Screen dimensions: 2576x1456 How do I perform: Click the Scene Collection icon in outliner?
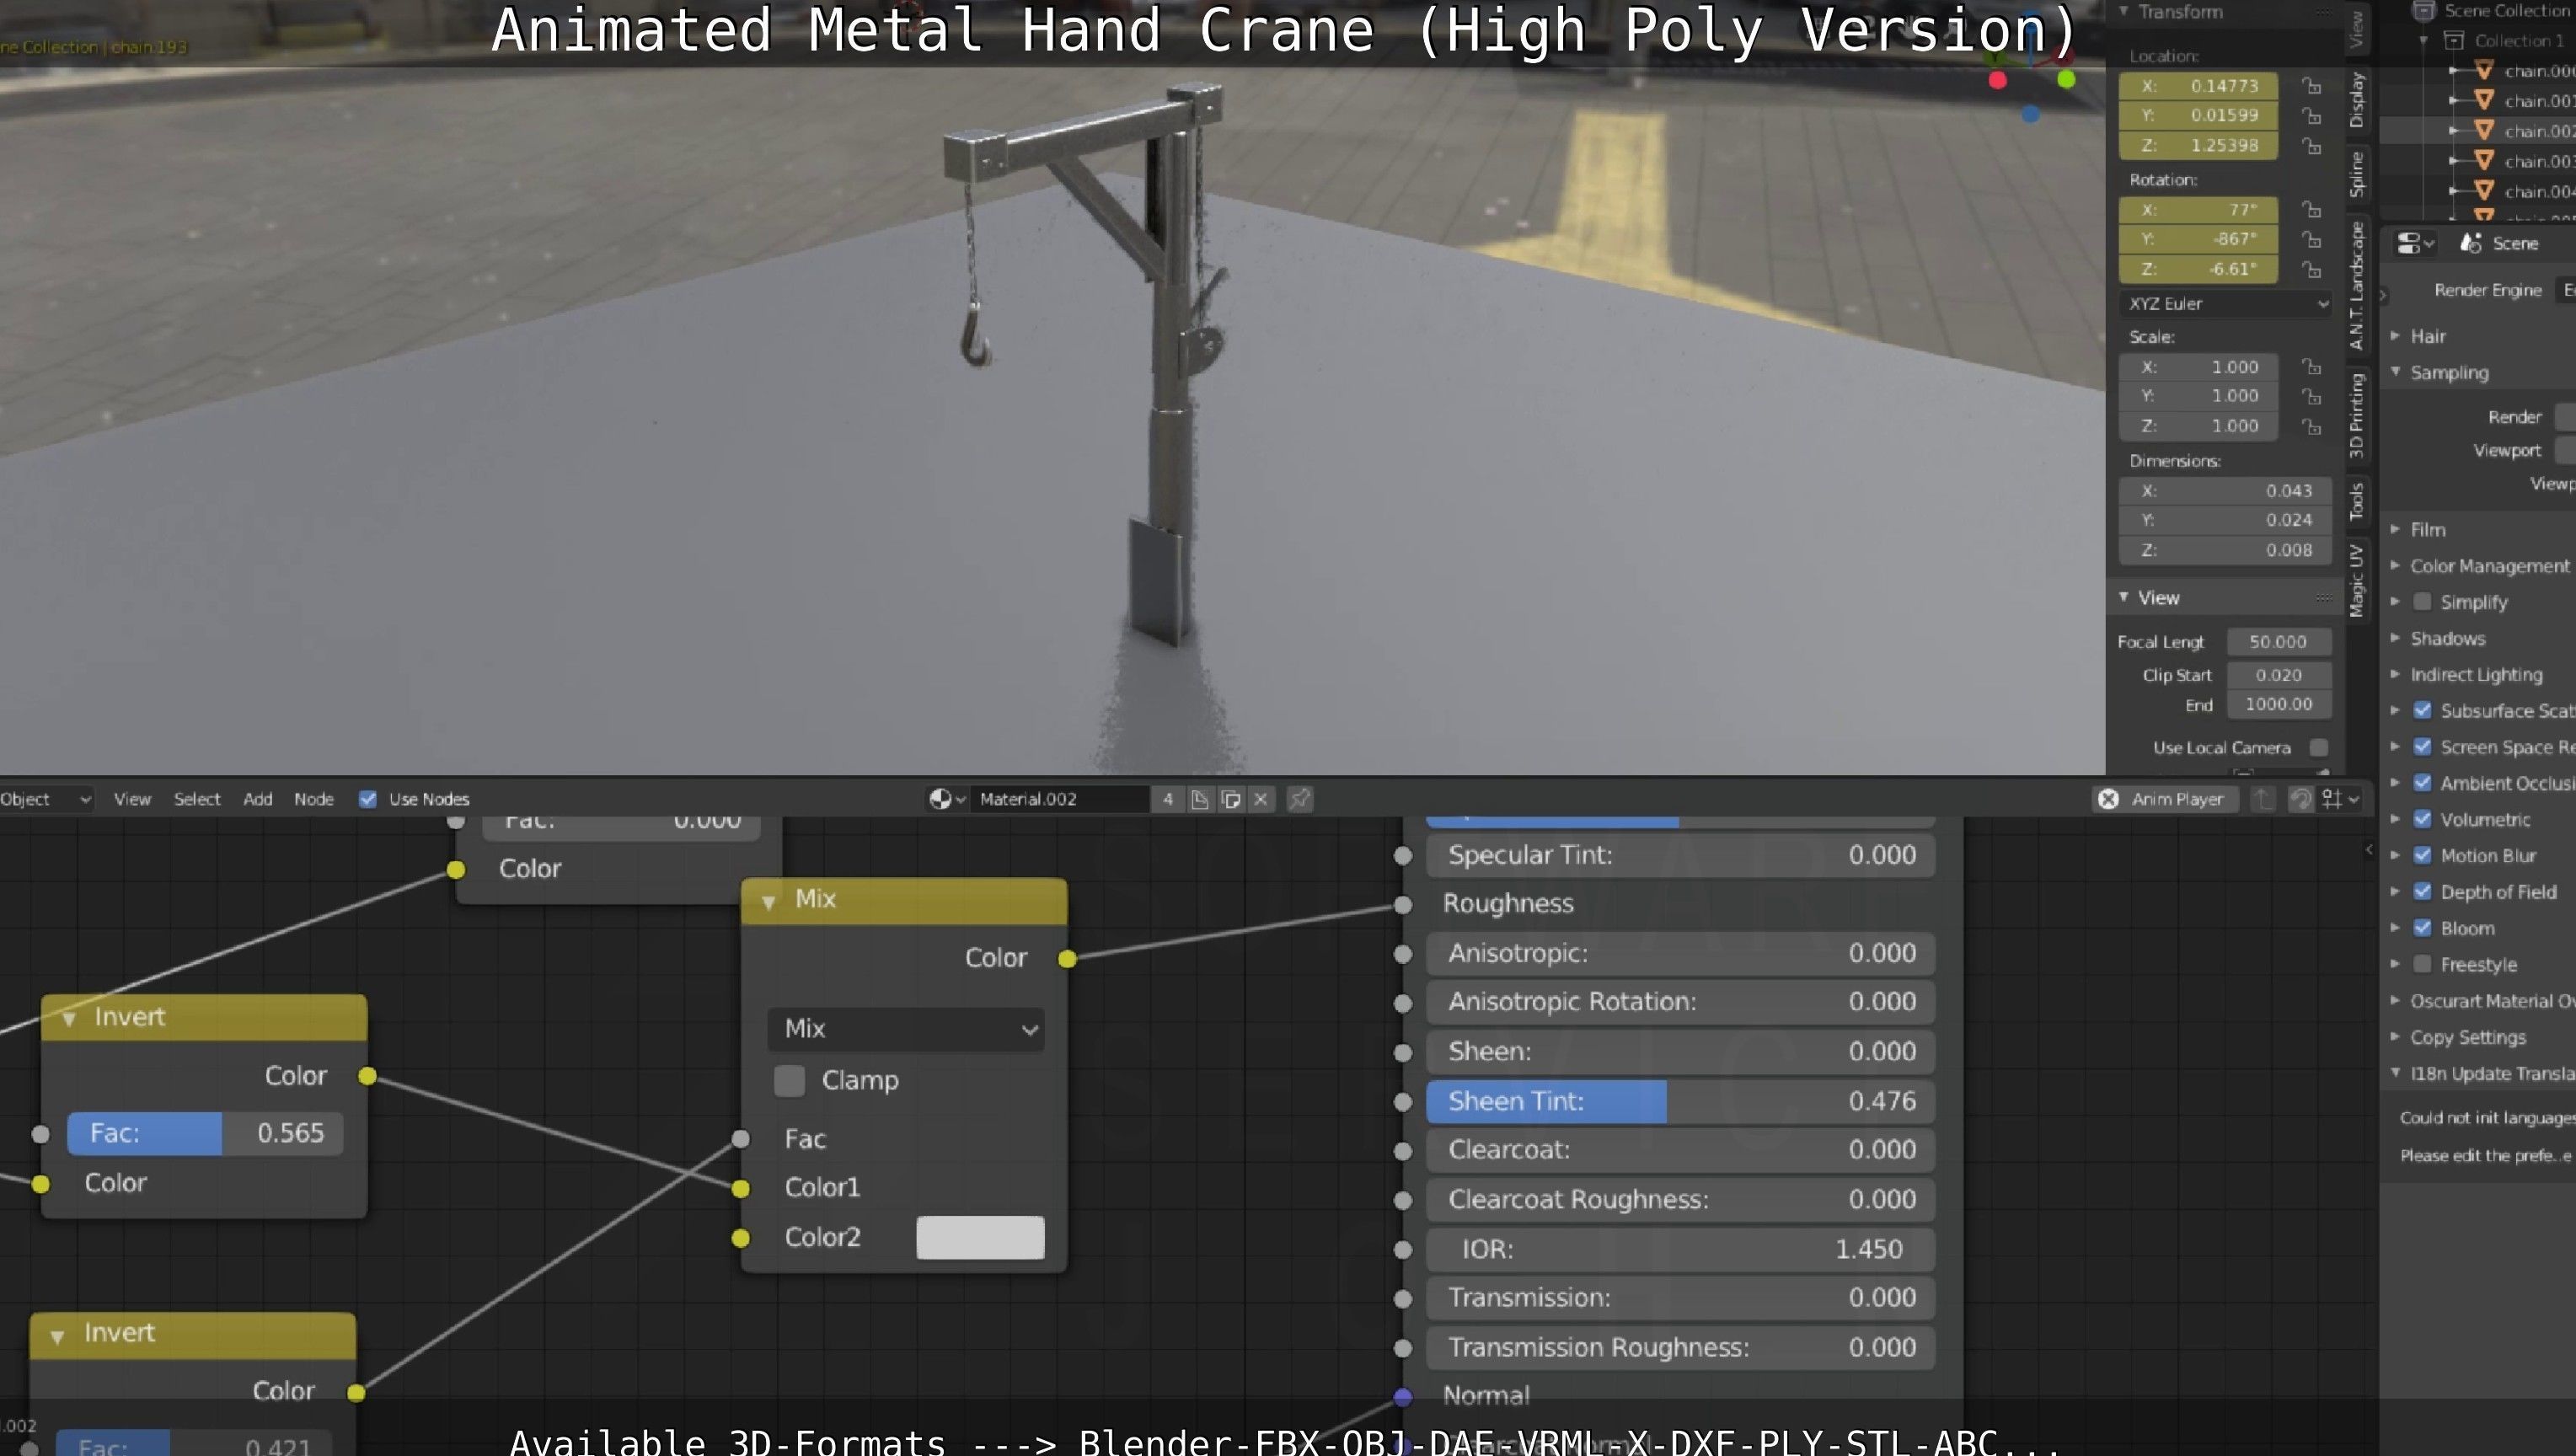click(x=2423, y=11)
